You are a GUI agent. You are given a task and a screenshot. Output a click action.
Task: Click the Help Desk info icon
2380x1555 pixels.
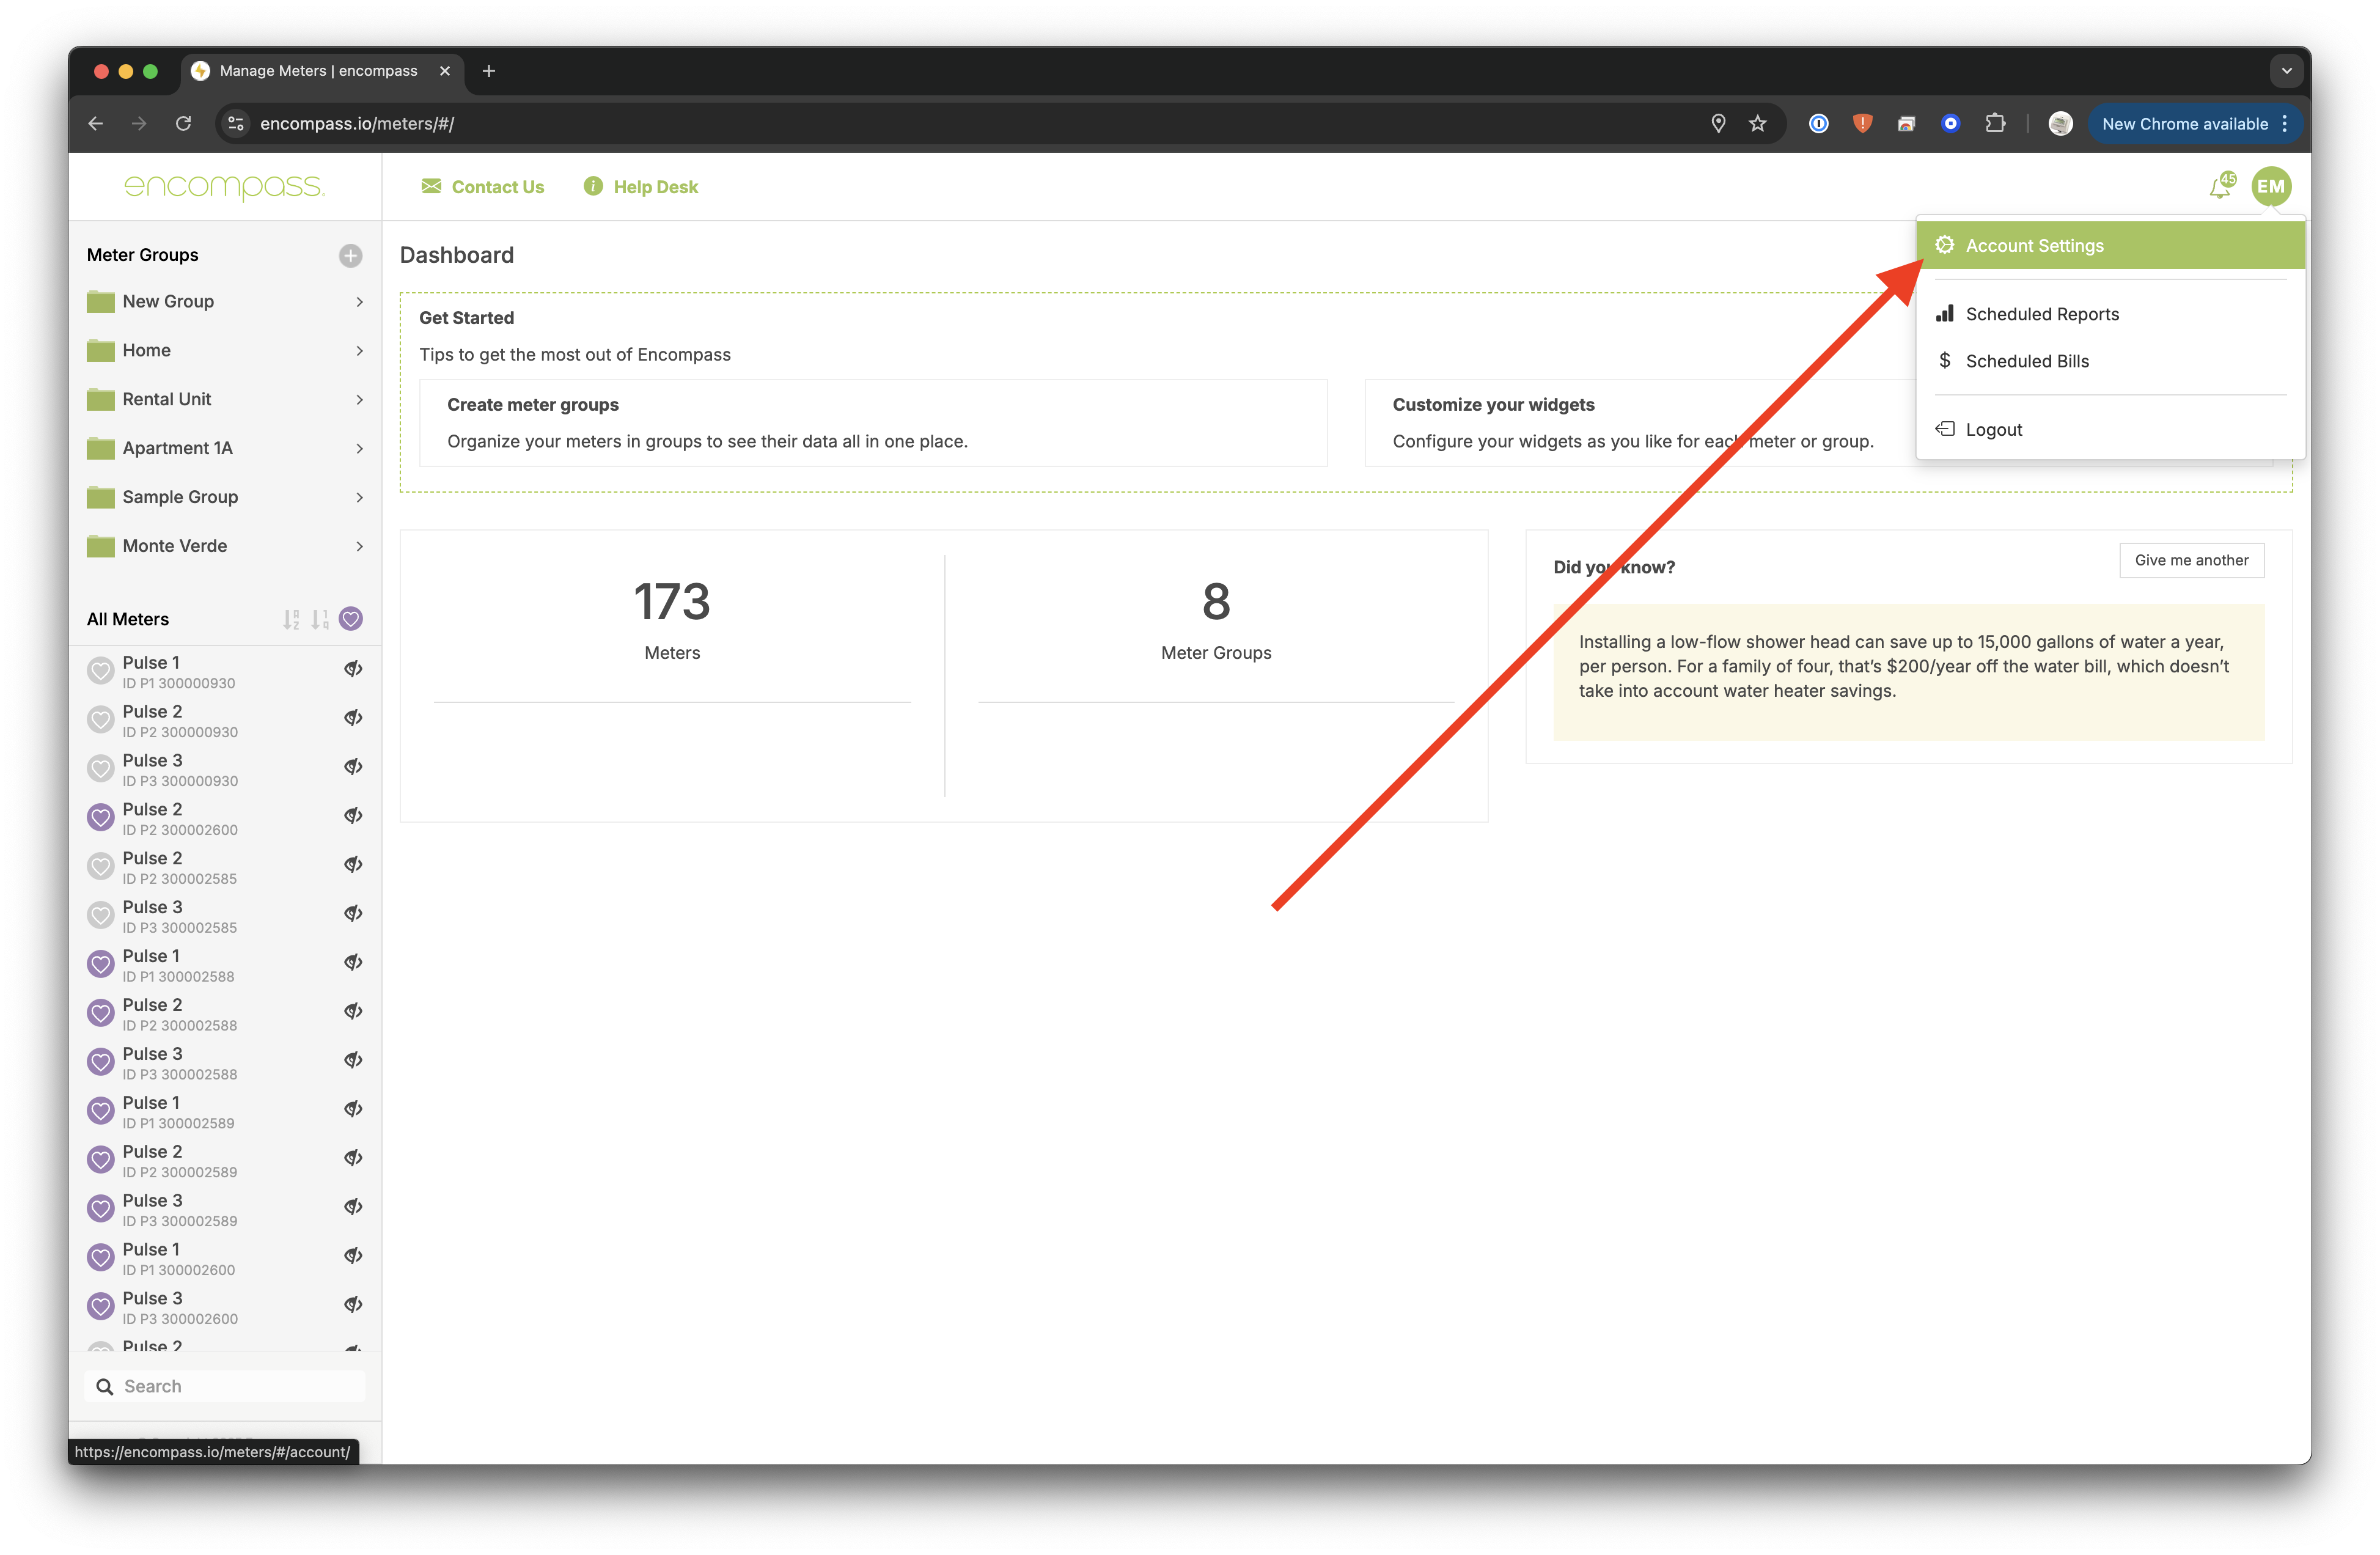tap(593, 187)
